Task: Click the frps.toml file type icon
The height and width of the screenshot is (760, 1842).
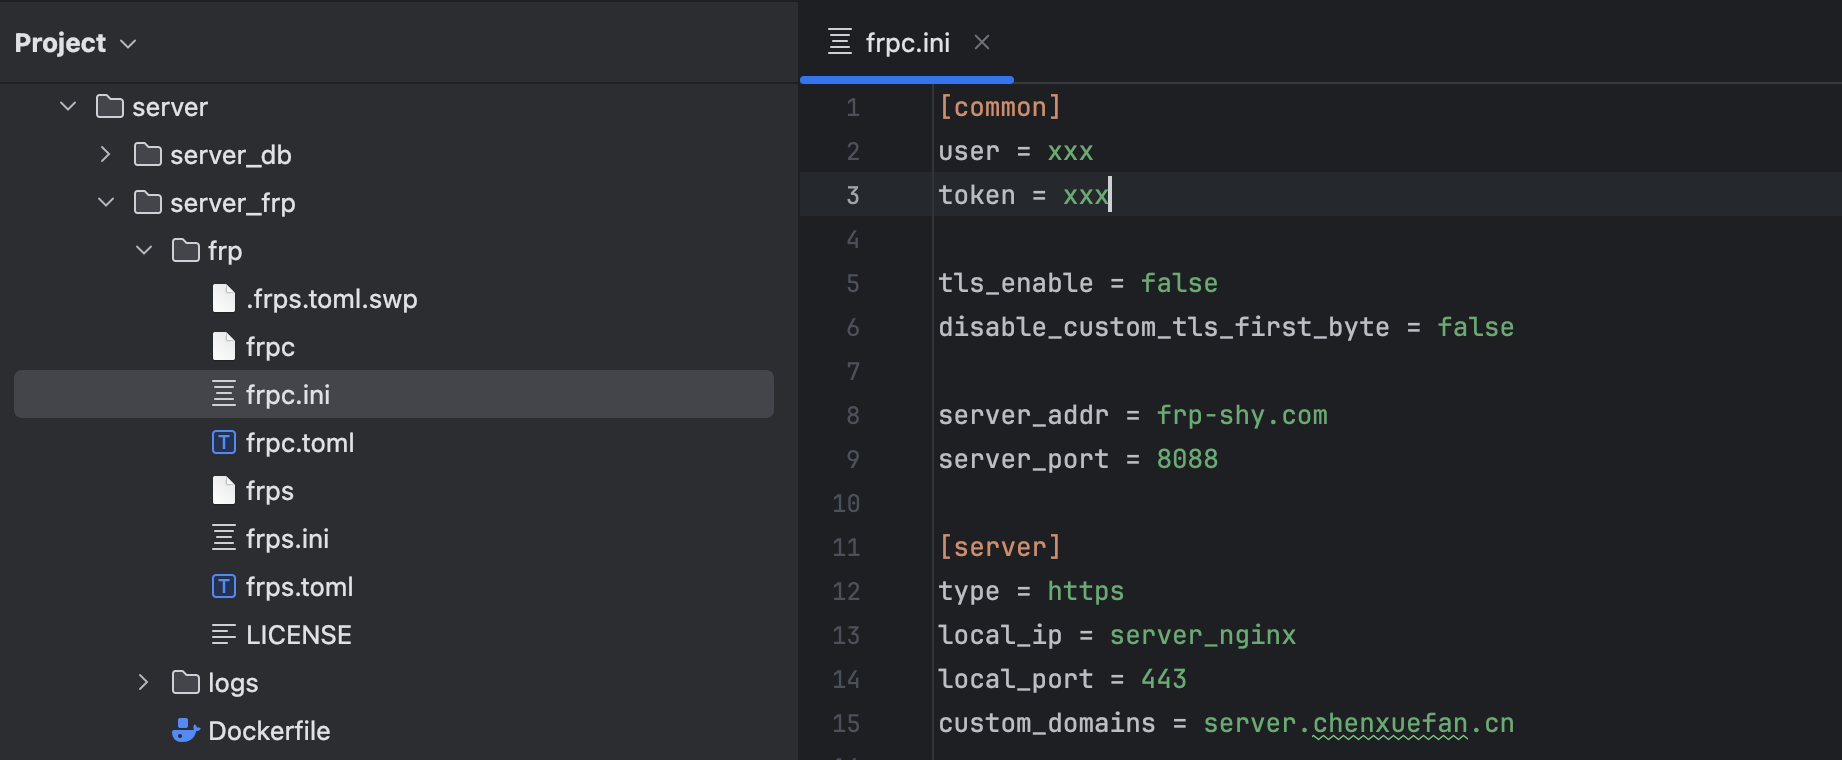Action: pos(224,587)
